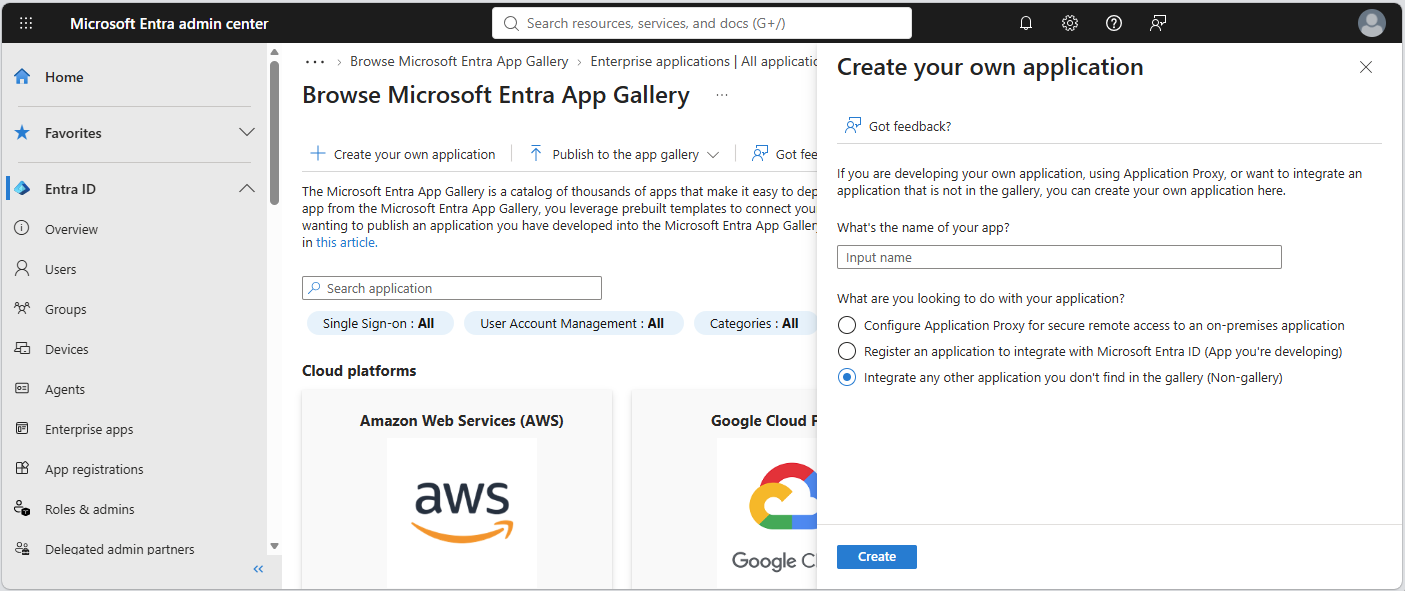Click the Roles & admins icon
Screen dimensions: 1405x591
pyautogui.click(x=22, y=509)
